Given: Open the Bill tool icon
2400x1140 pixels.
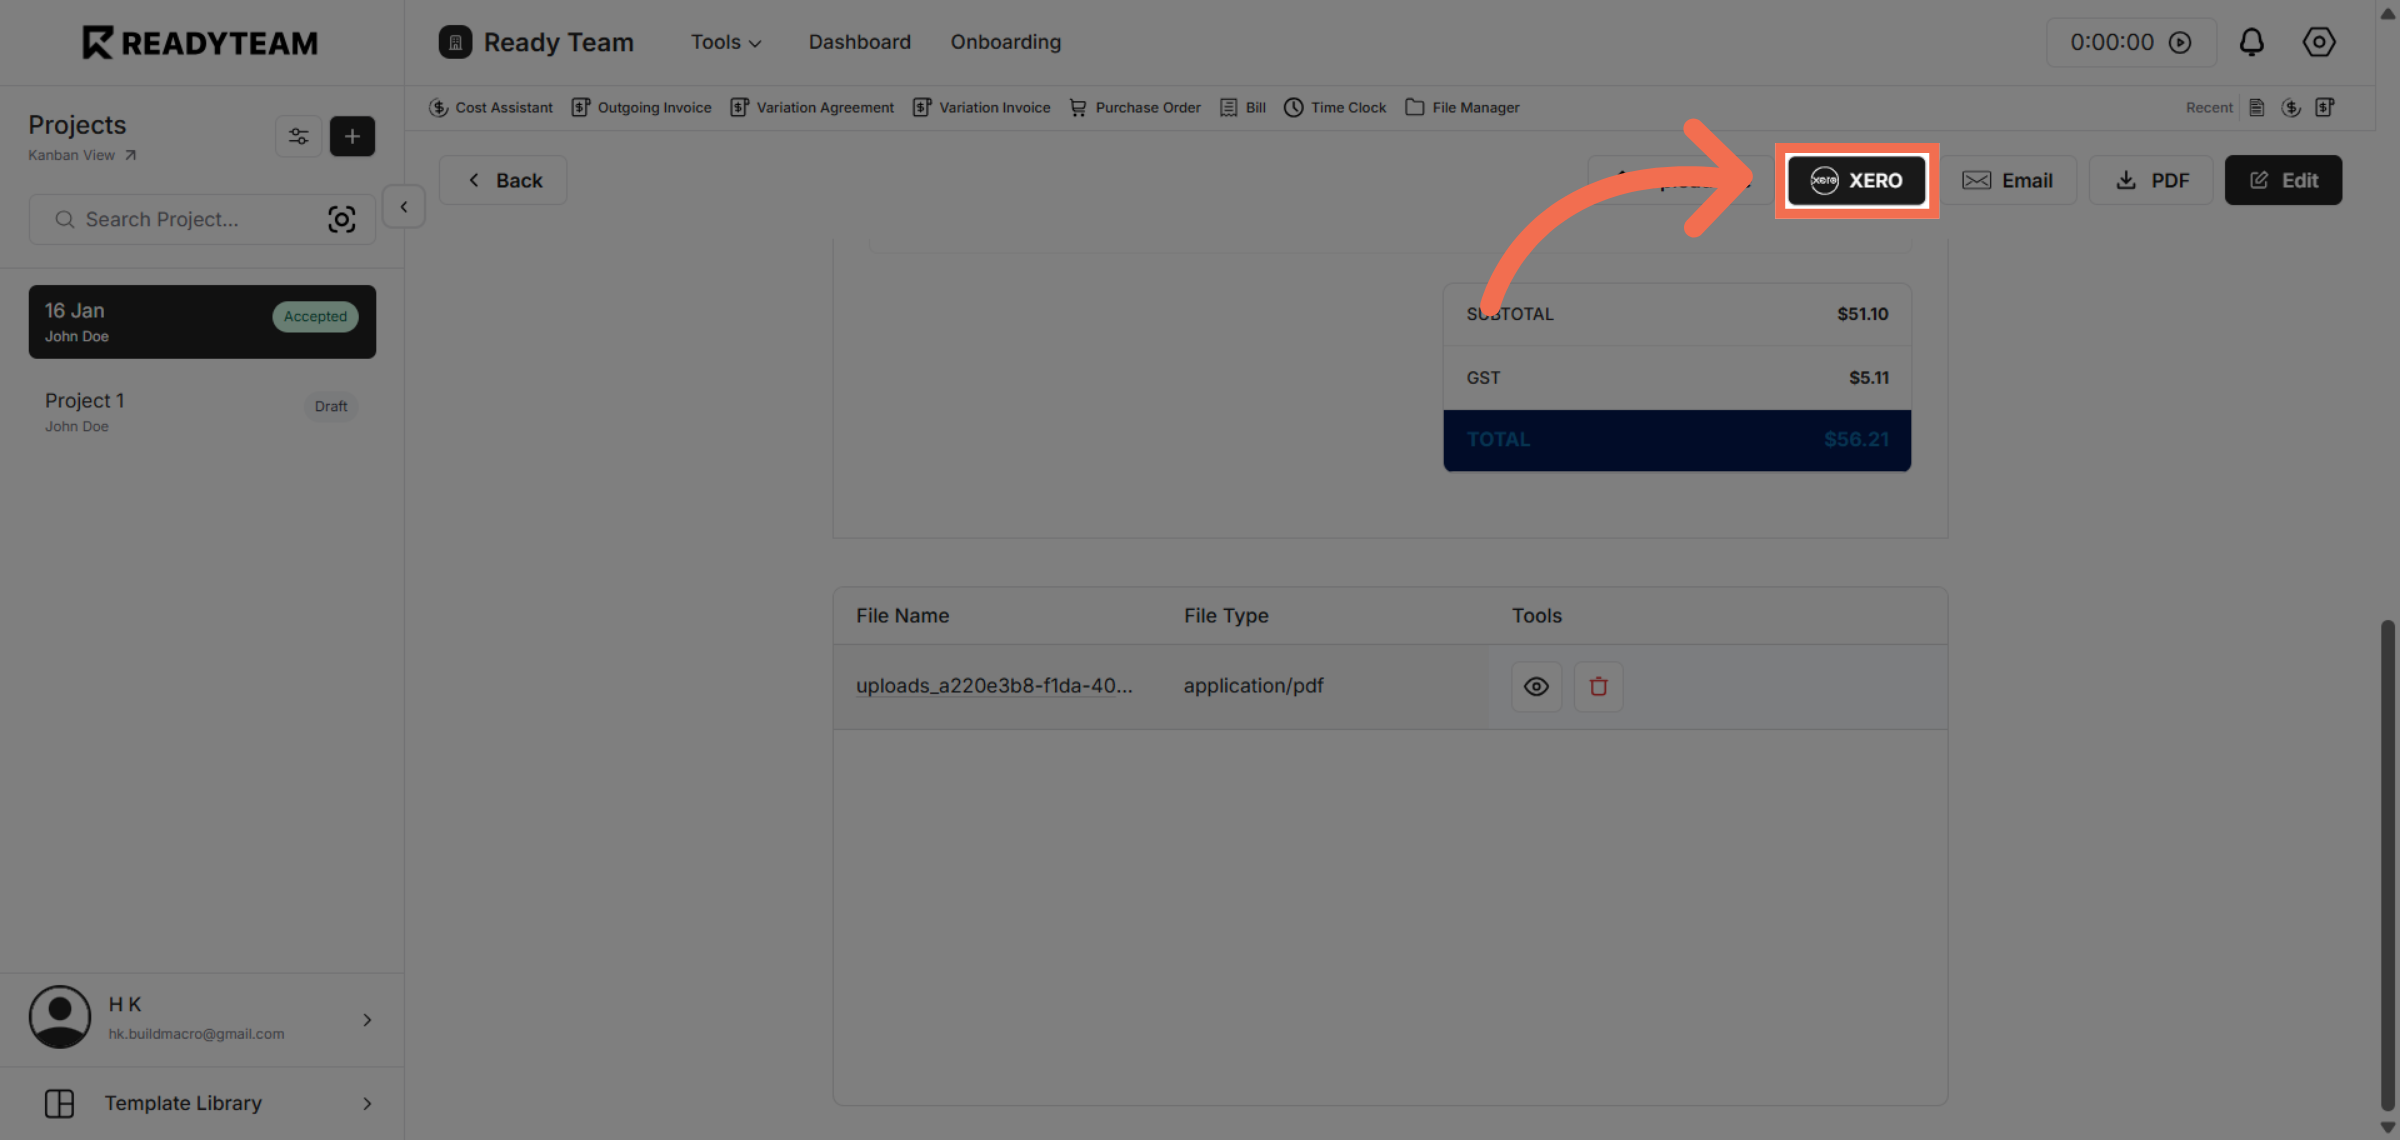Looking at the screenshot, I should pos(1227,107).
